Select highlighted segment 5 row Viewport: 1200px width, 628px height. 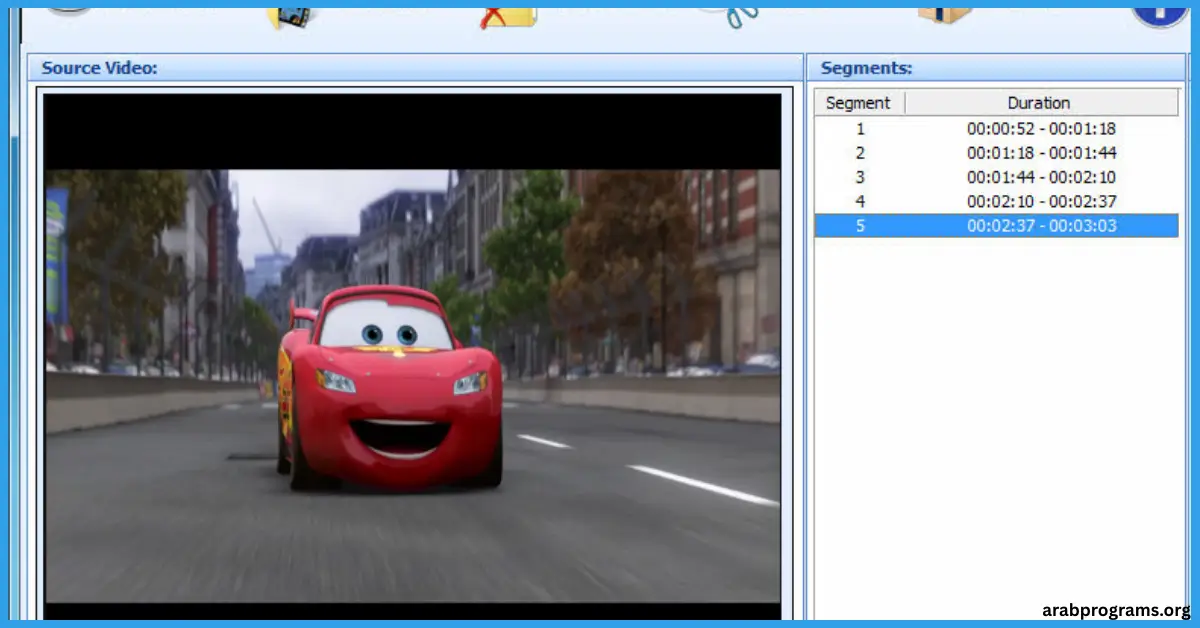[997, 225]
